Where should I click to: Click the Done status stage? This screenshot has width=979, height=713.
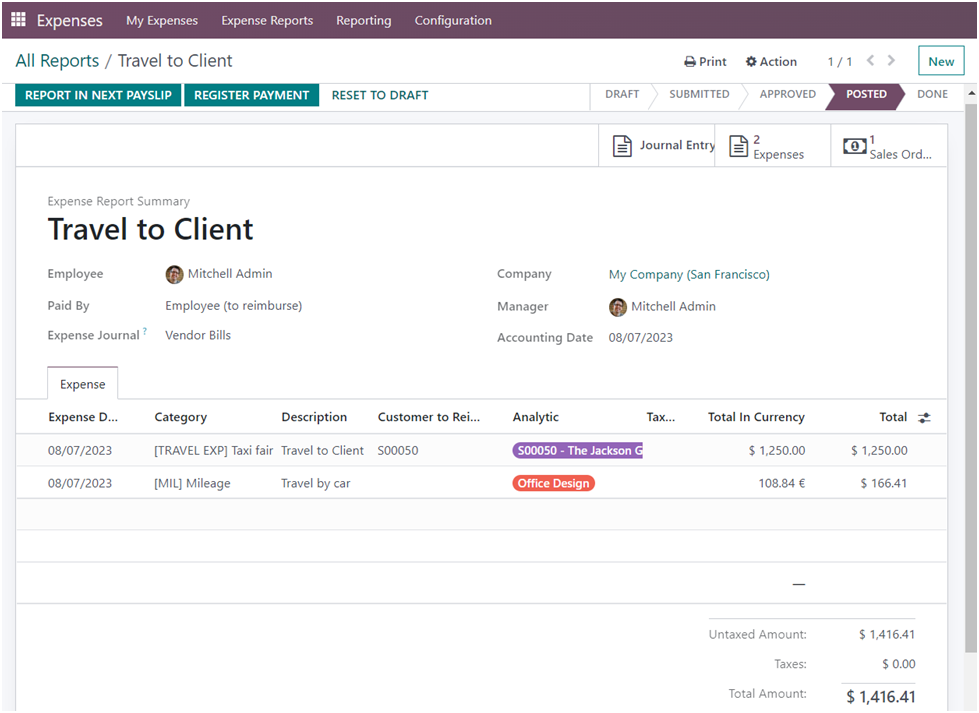932,94
